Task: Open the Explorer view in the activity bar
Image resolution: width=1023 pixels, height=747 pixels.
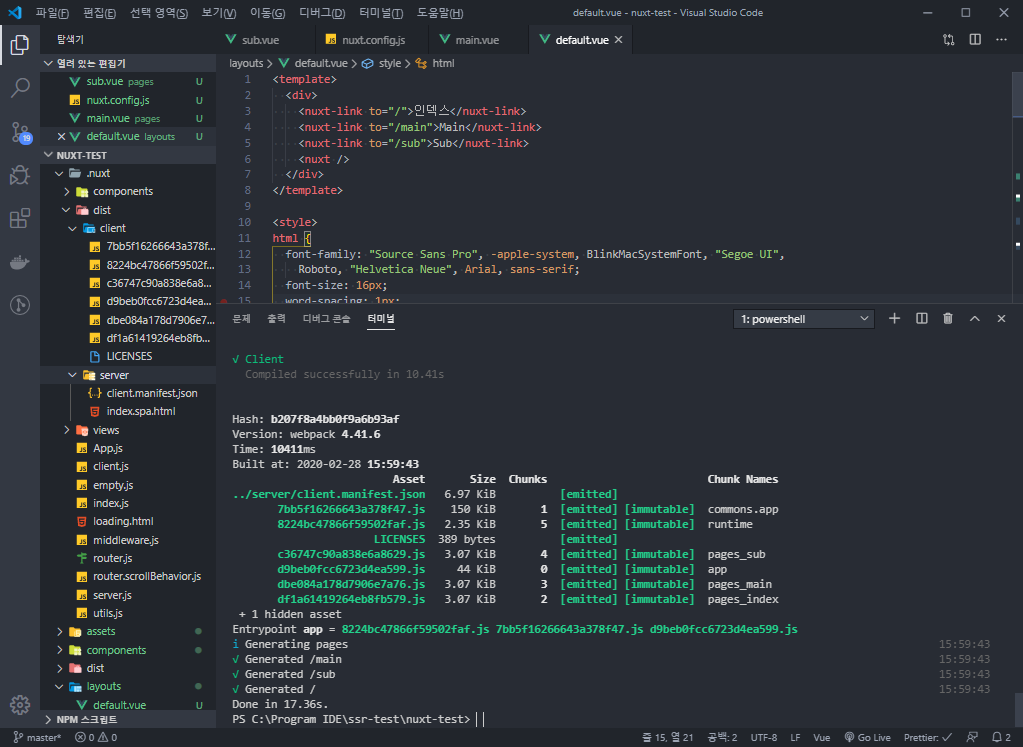Action: point(20,45)
